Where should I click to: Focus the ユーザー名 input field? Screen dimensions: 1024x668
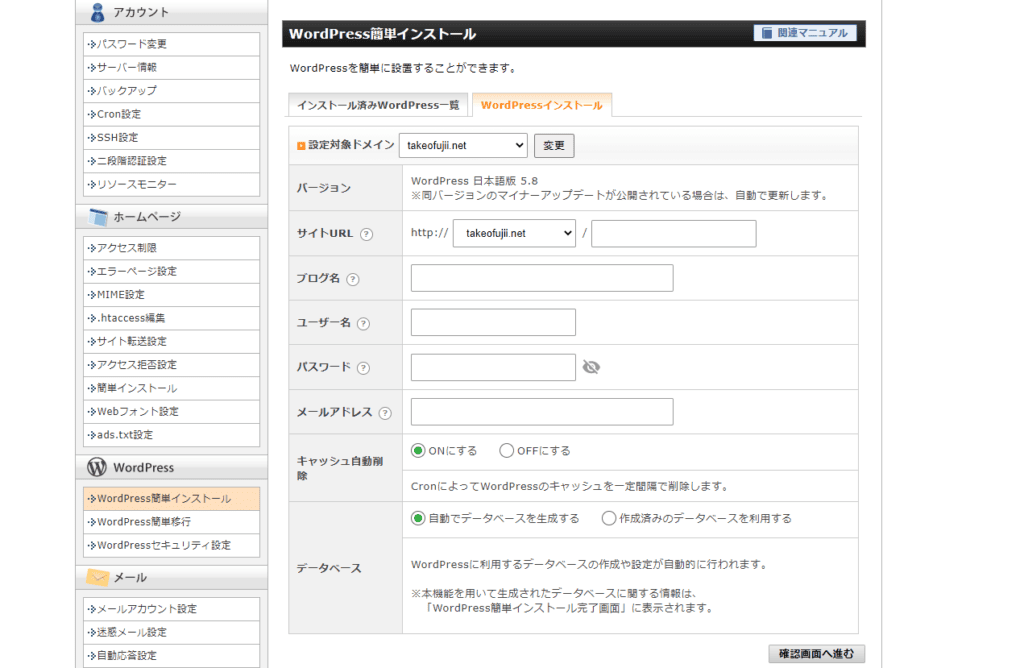click(493, 323)
